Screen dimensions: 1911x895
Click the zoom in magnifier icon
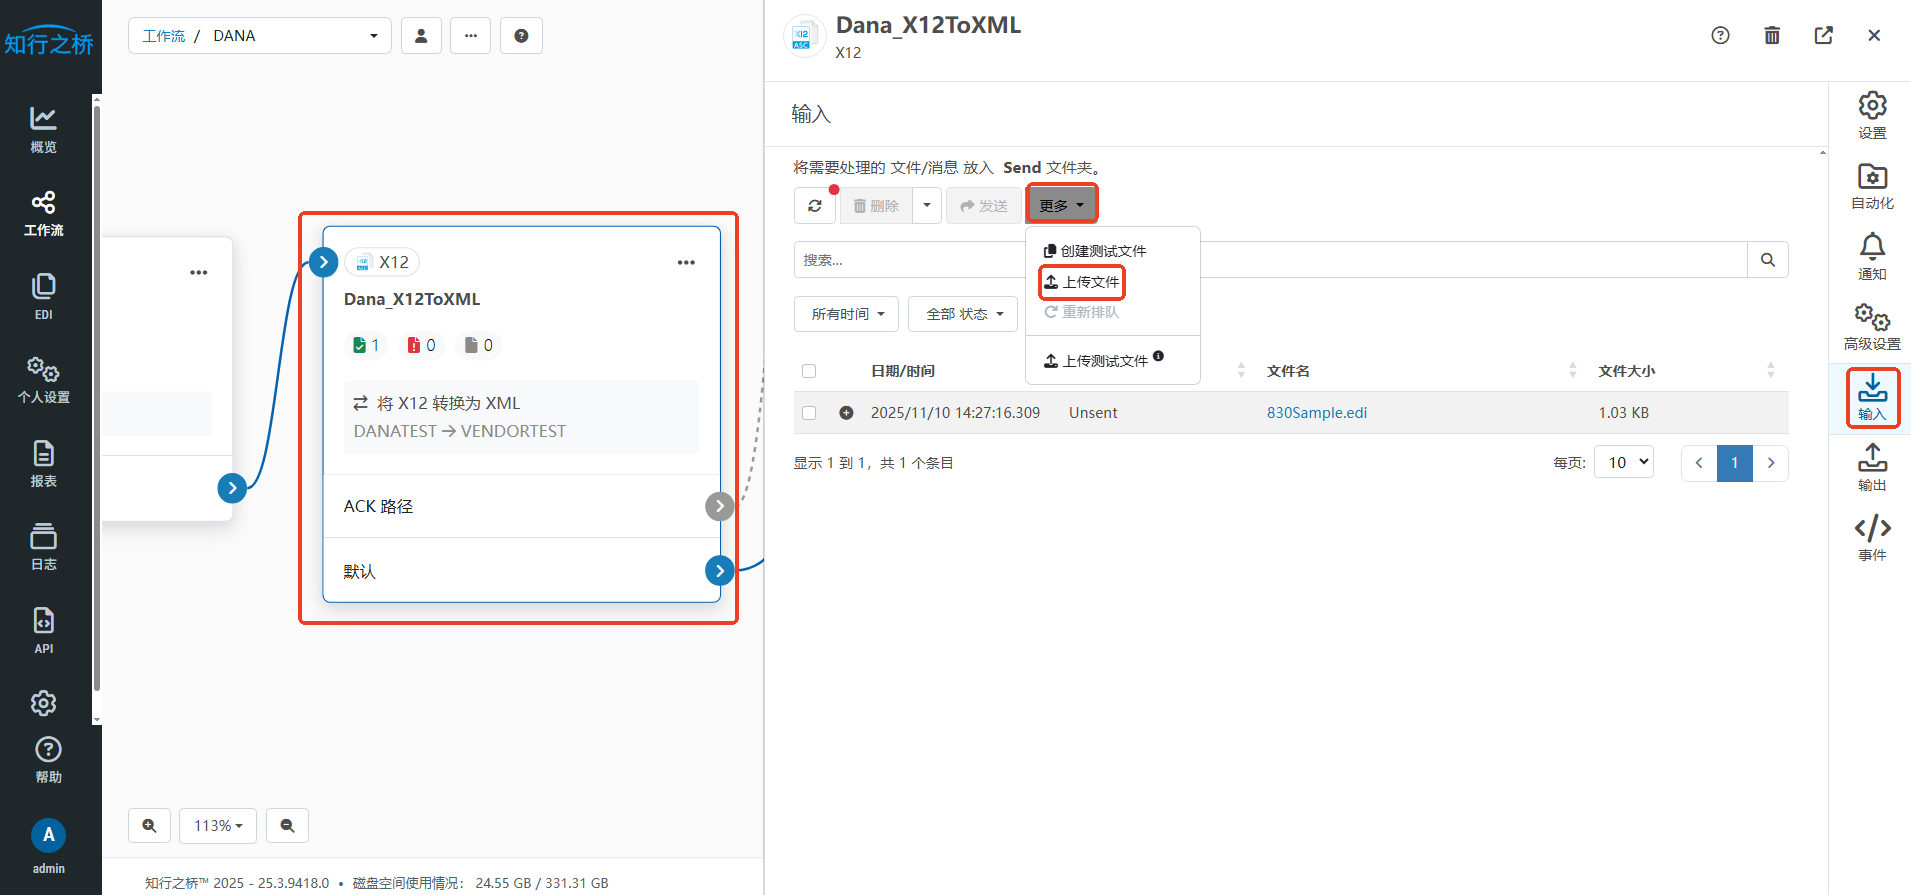pos(149,826)
